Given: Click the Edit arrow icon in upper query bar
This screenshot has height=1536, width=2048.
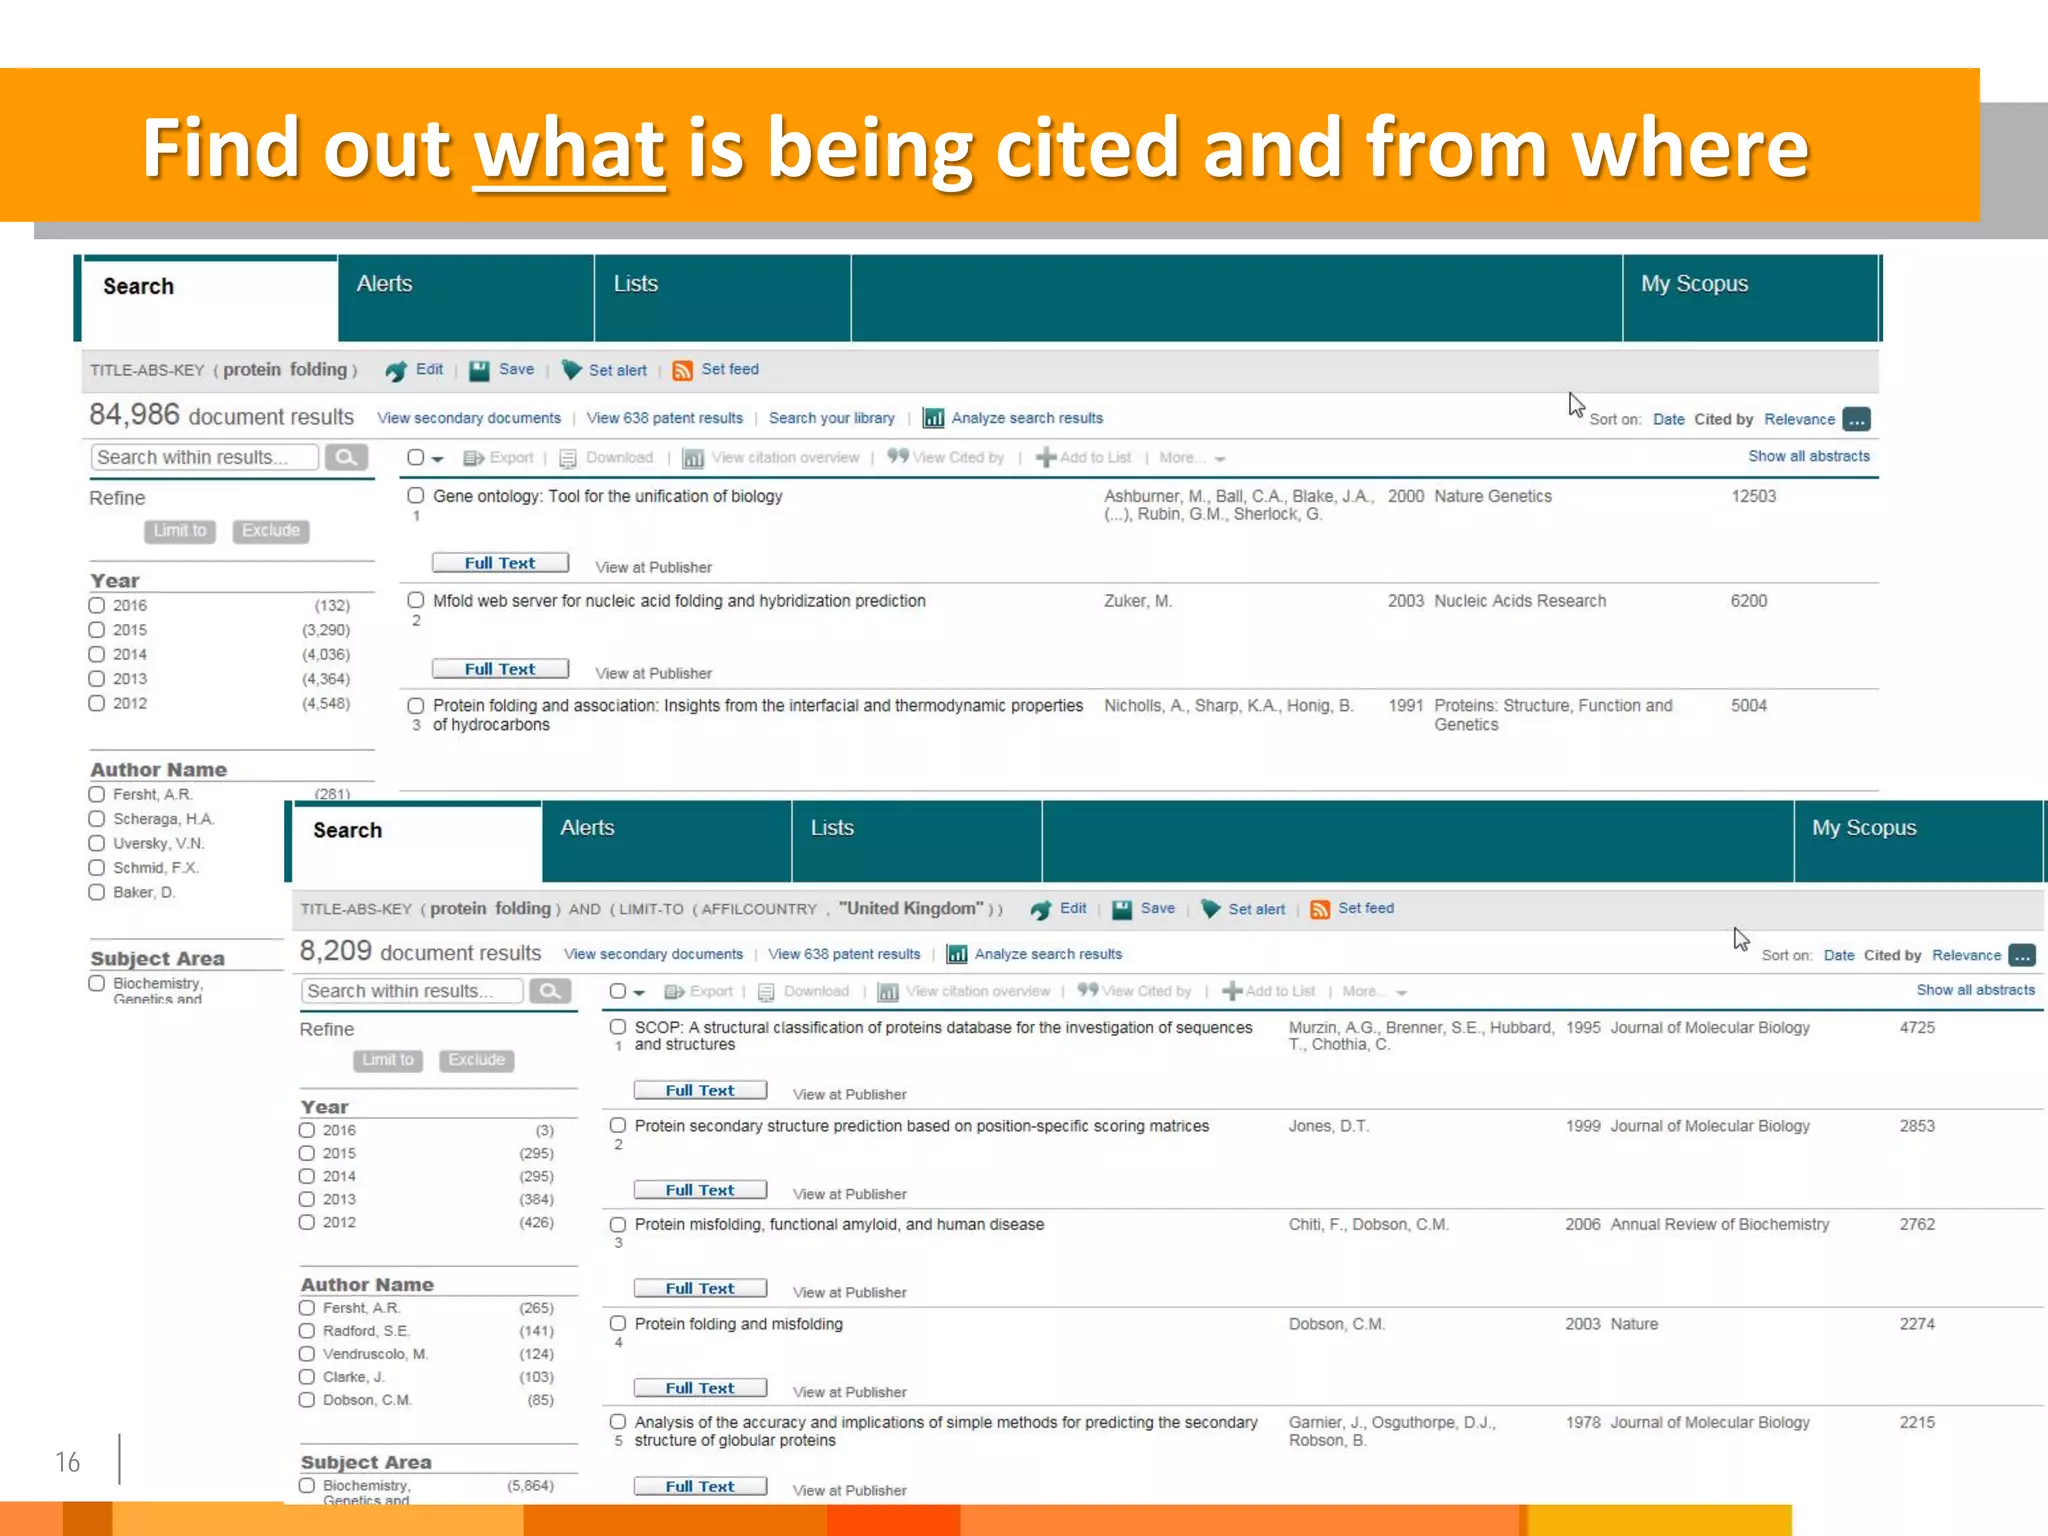Looking at the screenshot, I should 396,371.
